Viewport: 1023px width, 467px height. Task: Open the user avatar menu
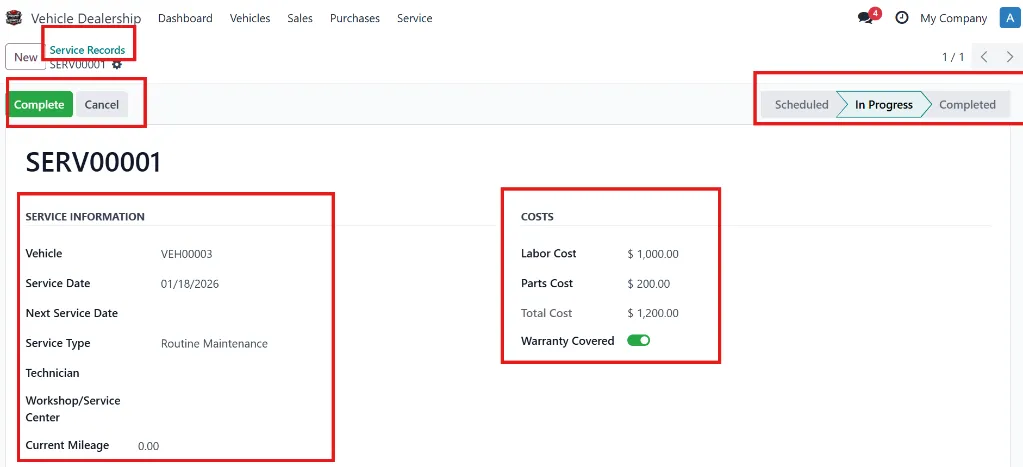coord(1010,18)
